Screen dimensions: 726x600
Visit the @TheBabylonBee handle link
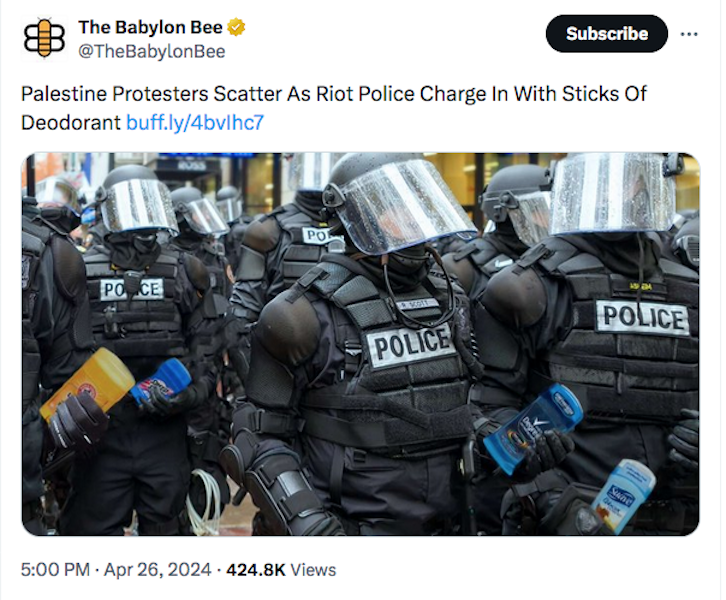point(151,51)
